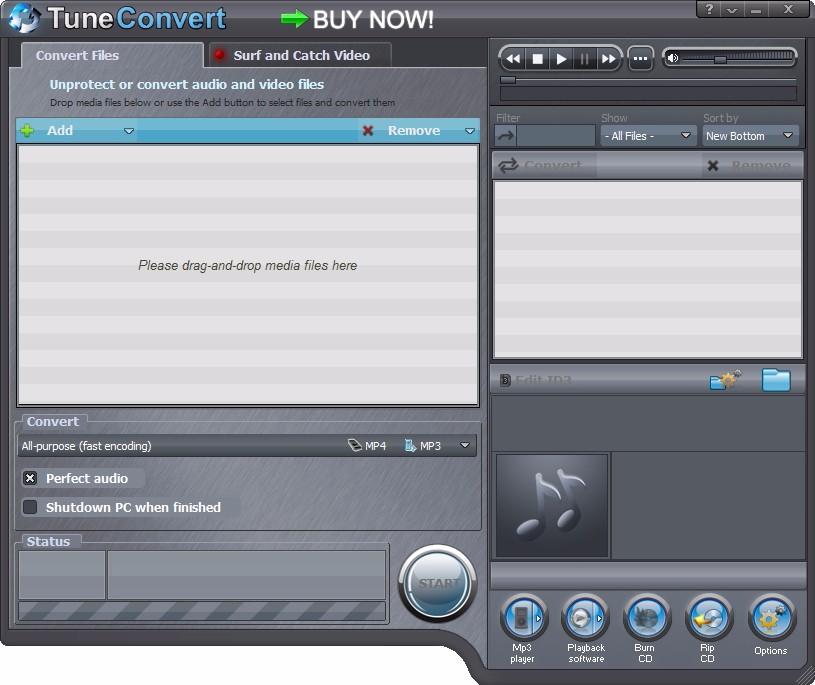Enable Shutdown PC when finished checkbox
Screen dimensions: 815x685
(30, 507)
